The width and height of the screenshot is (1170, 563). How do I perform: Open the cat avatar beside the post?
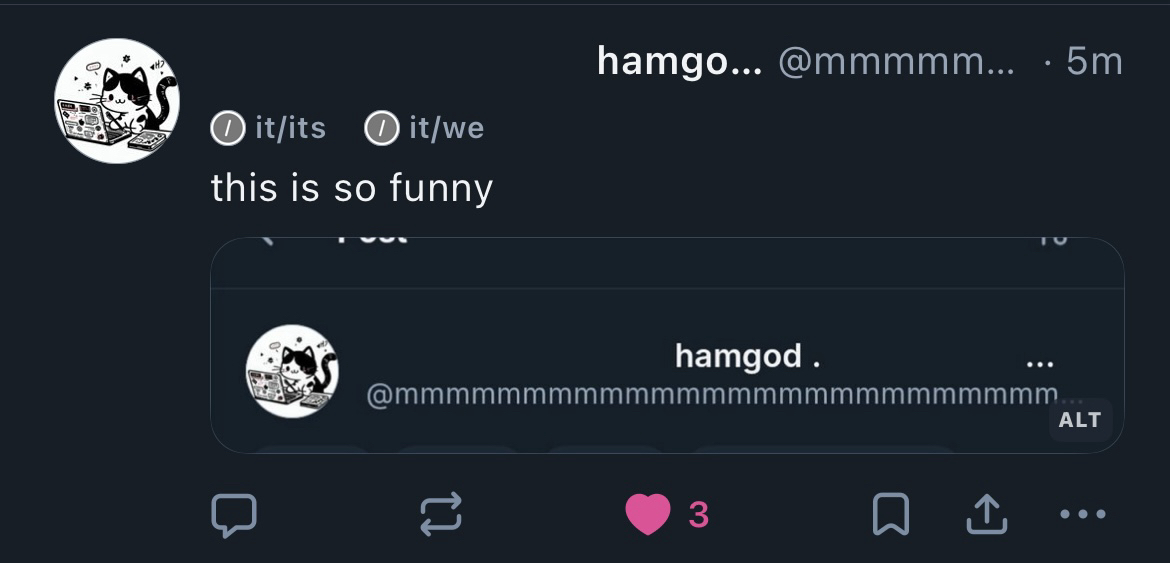tap(116, 101)
